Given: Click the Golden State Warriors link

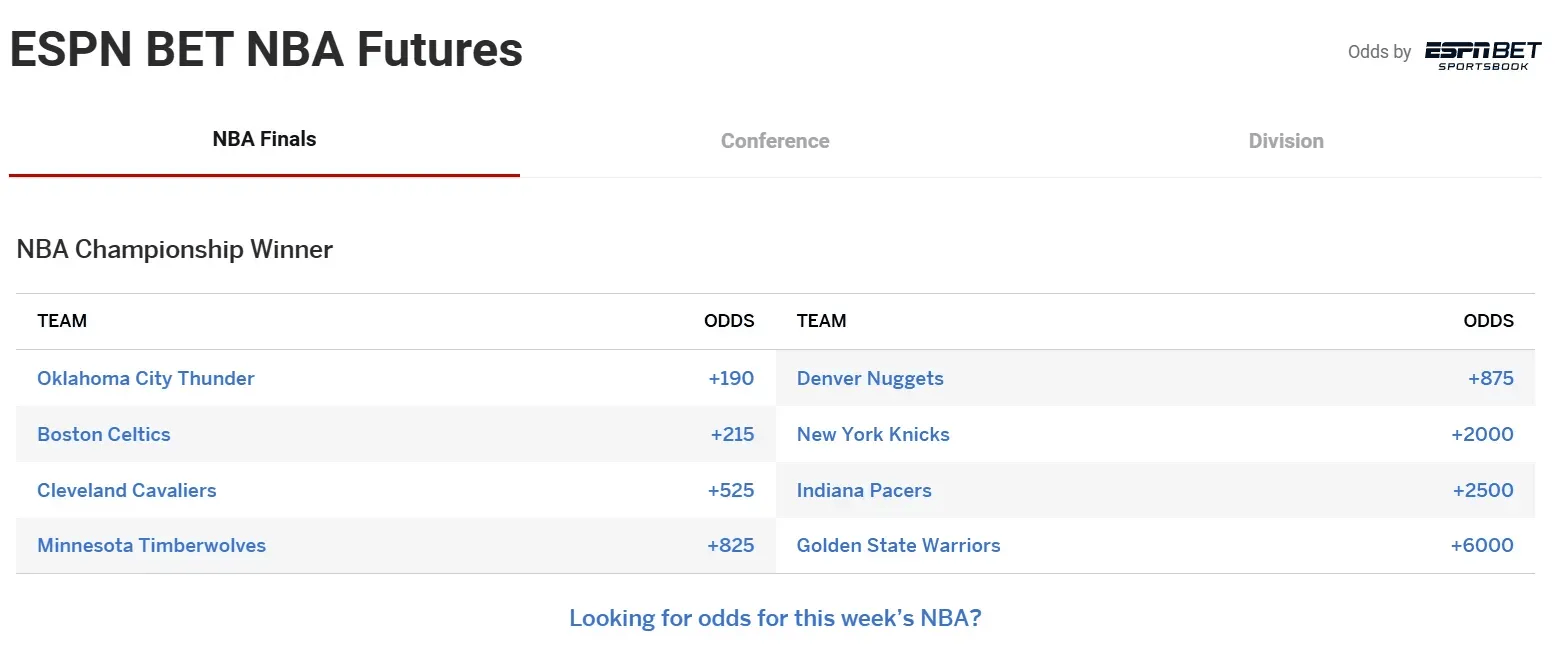Looking at the screenshot, I should (899, 546).
